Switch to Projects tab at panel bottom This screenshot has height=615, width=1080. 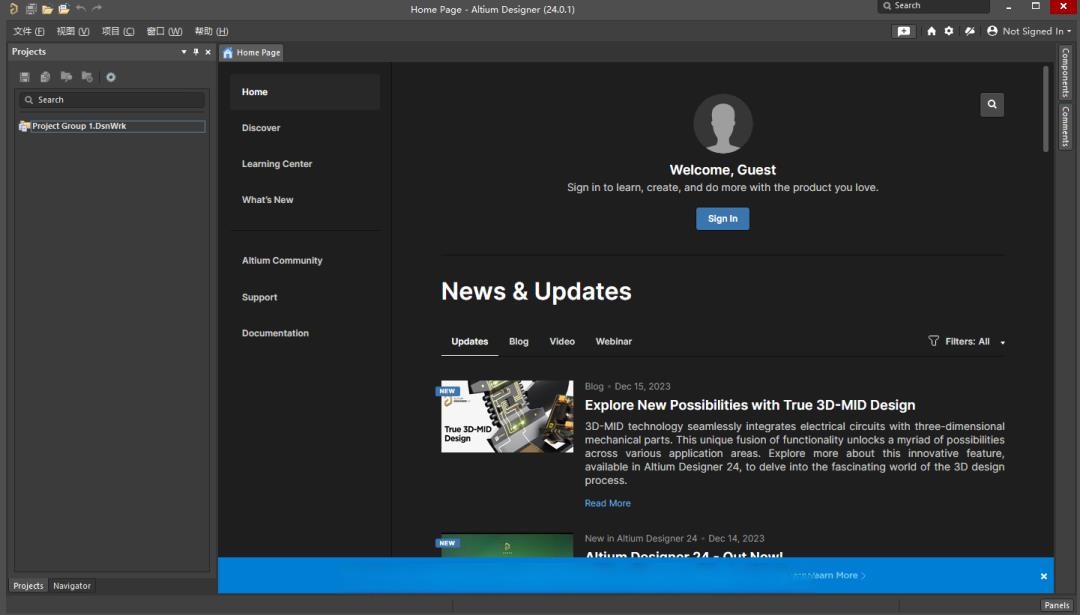(x=28, y=585)
